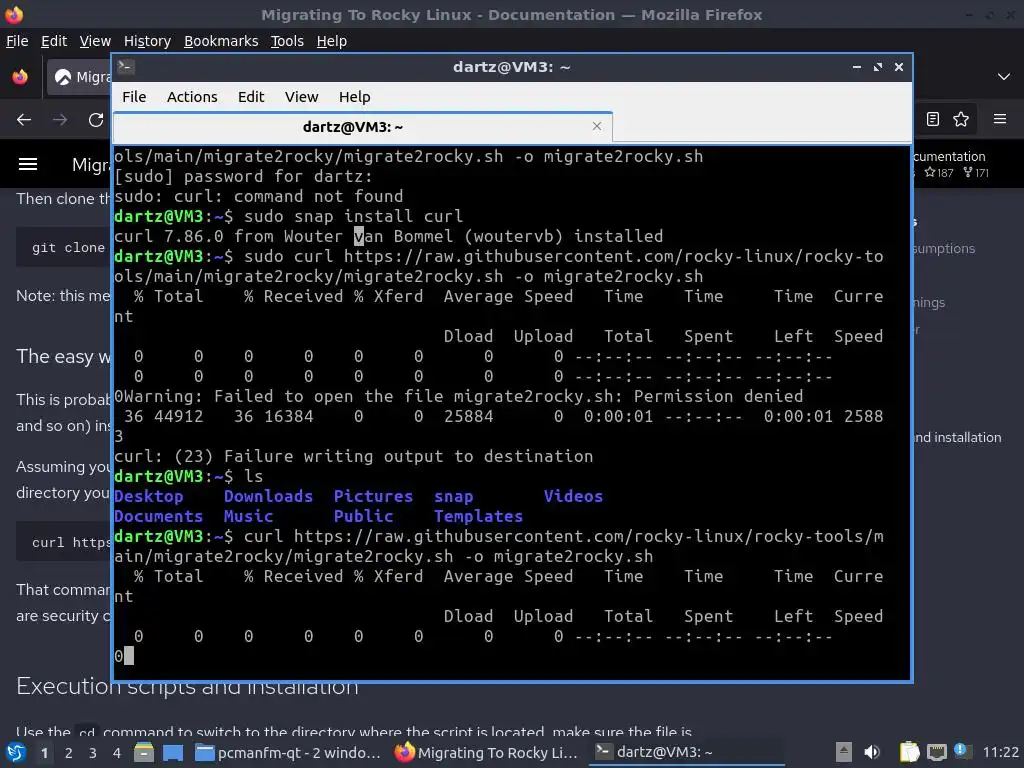Click the Pictures folder name in terminal
Screen dimensions: 1024x768
(373, 496)
